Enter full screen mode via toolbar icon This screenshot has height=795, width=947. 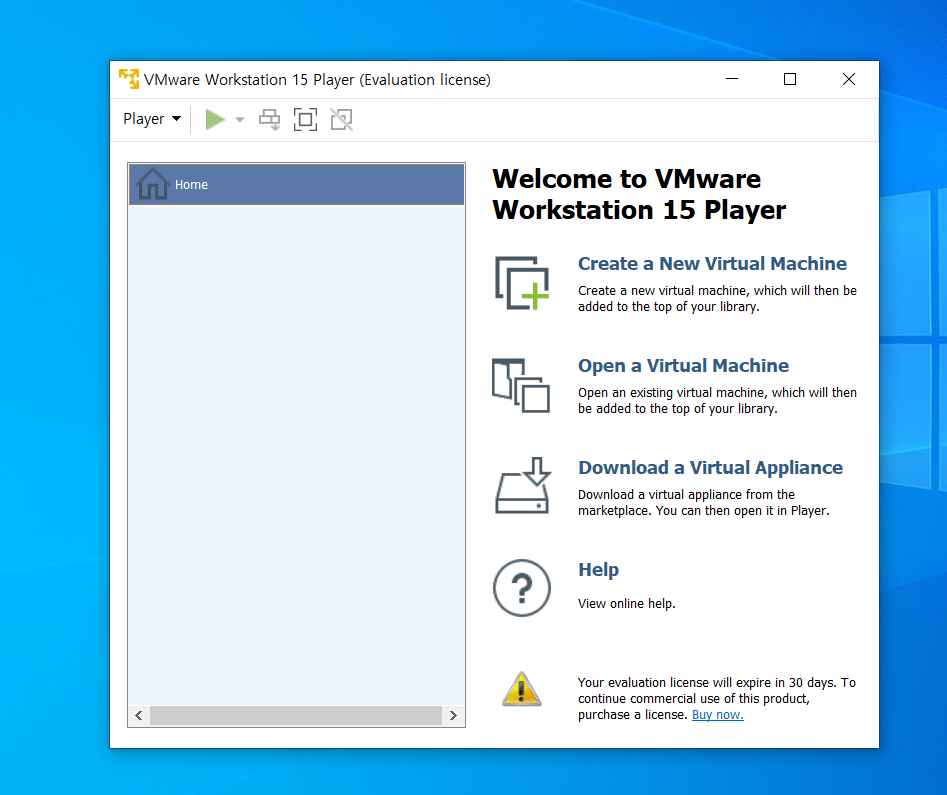(305, 120)
